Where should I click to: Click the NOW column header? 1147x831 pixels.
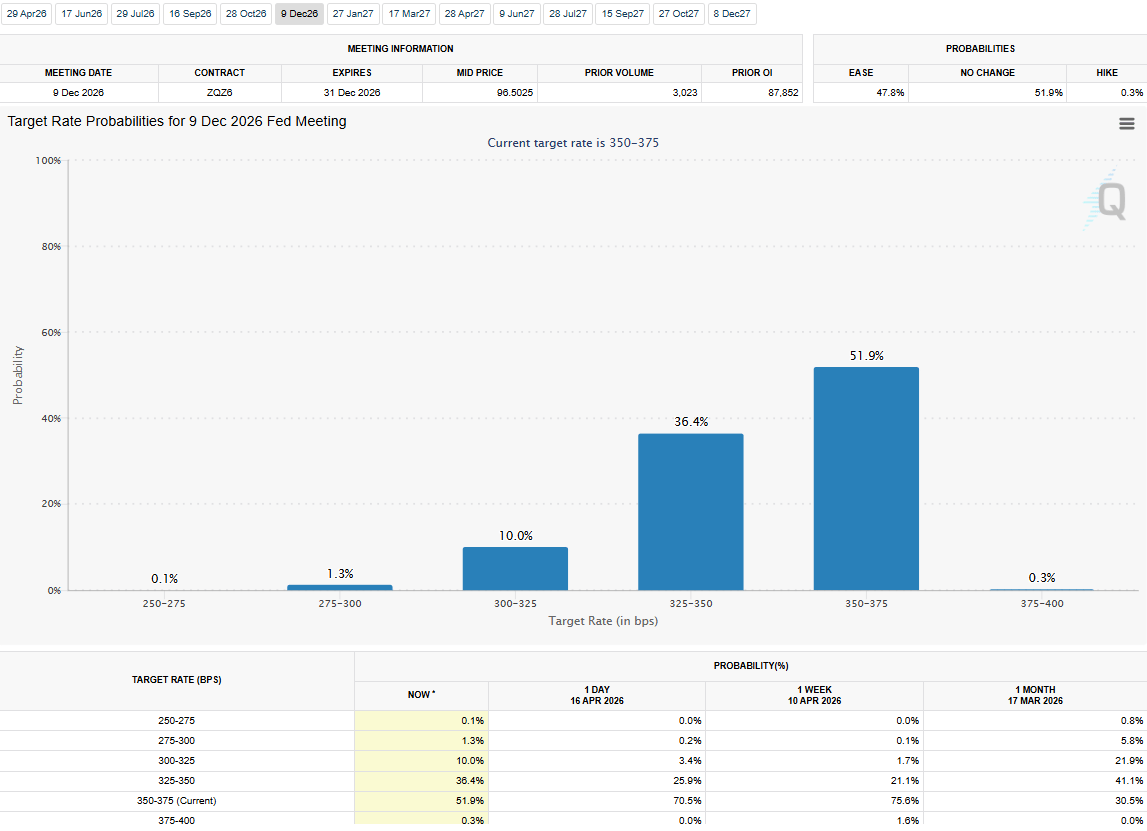pyautogui.click(x=421, y=694)
